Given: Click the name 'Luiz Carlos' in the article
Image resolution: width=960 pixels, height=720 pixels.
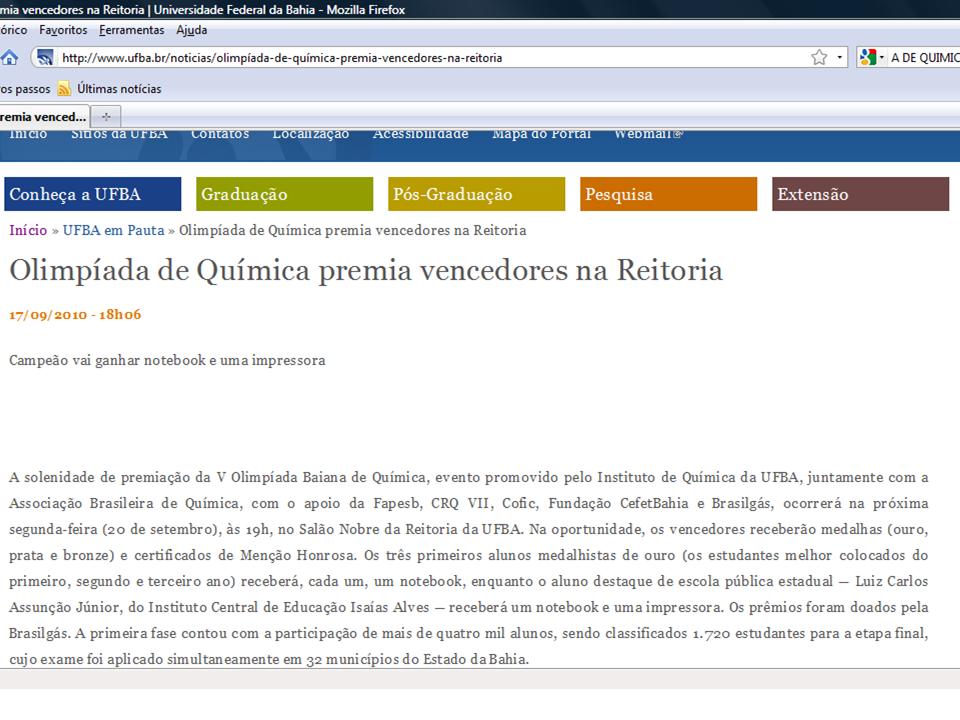Looking at the screenshot, I should point(891,582).
